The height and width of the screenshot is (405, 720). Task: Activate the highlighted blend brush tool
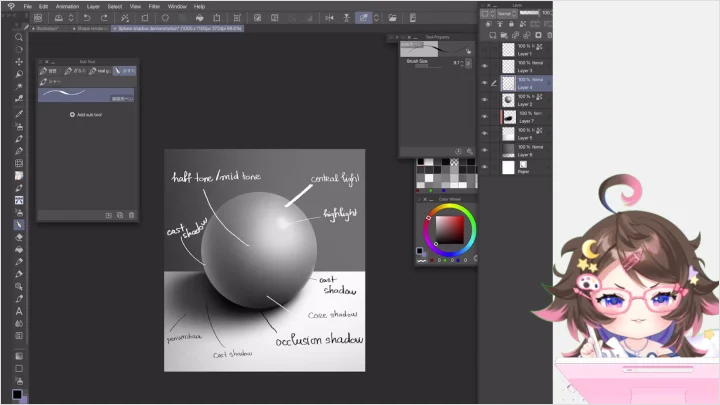(x=19, y=225)
